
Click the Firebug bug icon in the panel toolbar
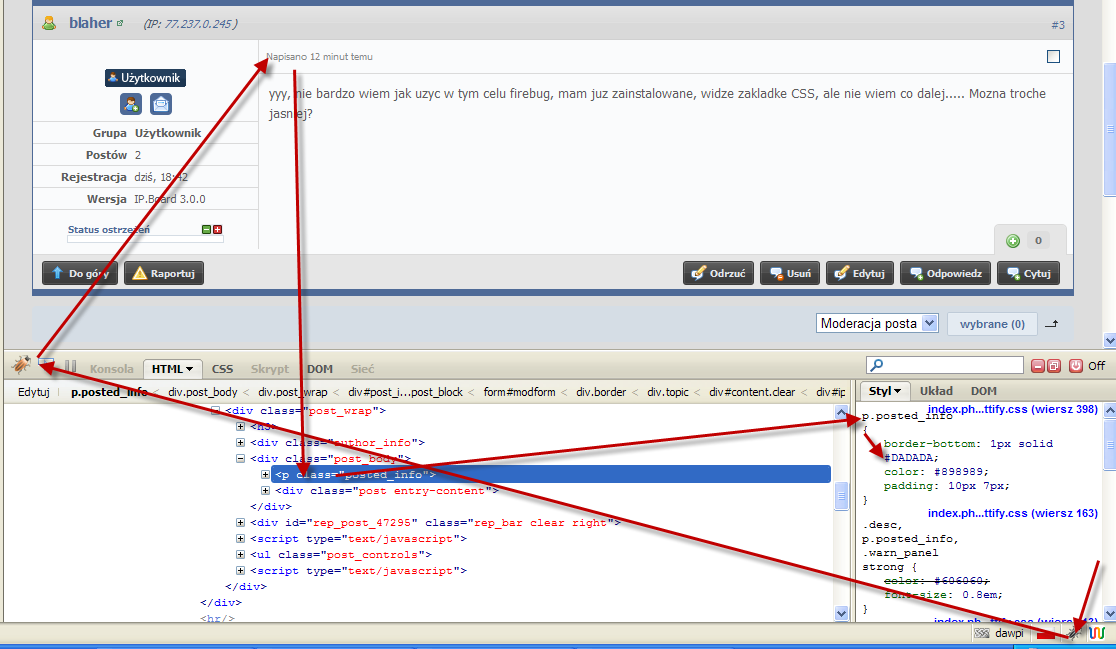[x=21, y=366]
